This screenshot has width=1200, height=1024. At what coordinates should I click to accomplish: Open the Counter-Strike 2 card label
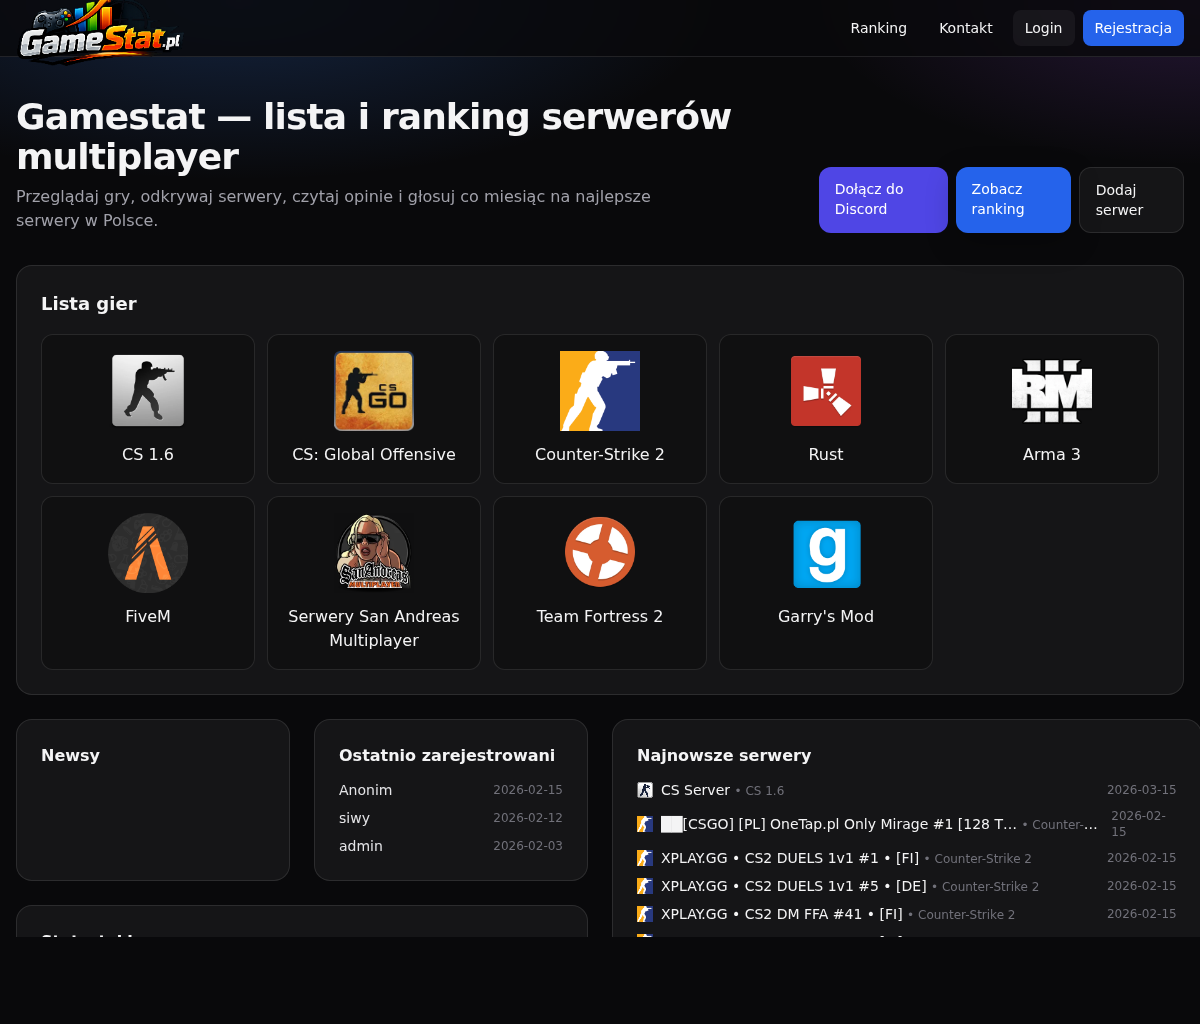pyautogui.click(x=600, y=455)
